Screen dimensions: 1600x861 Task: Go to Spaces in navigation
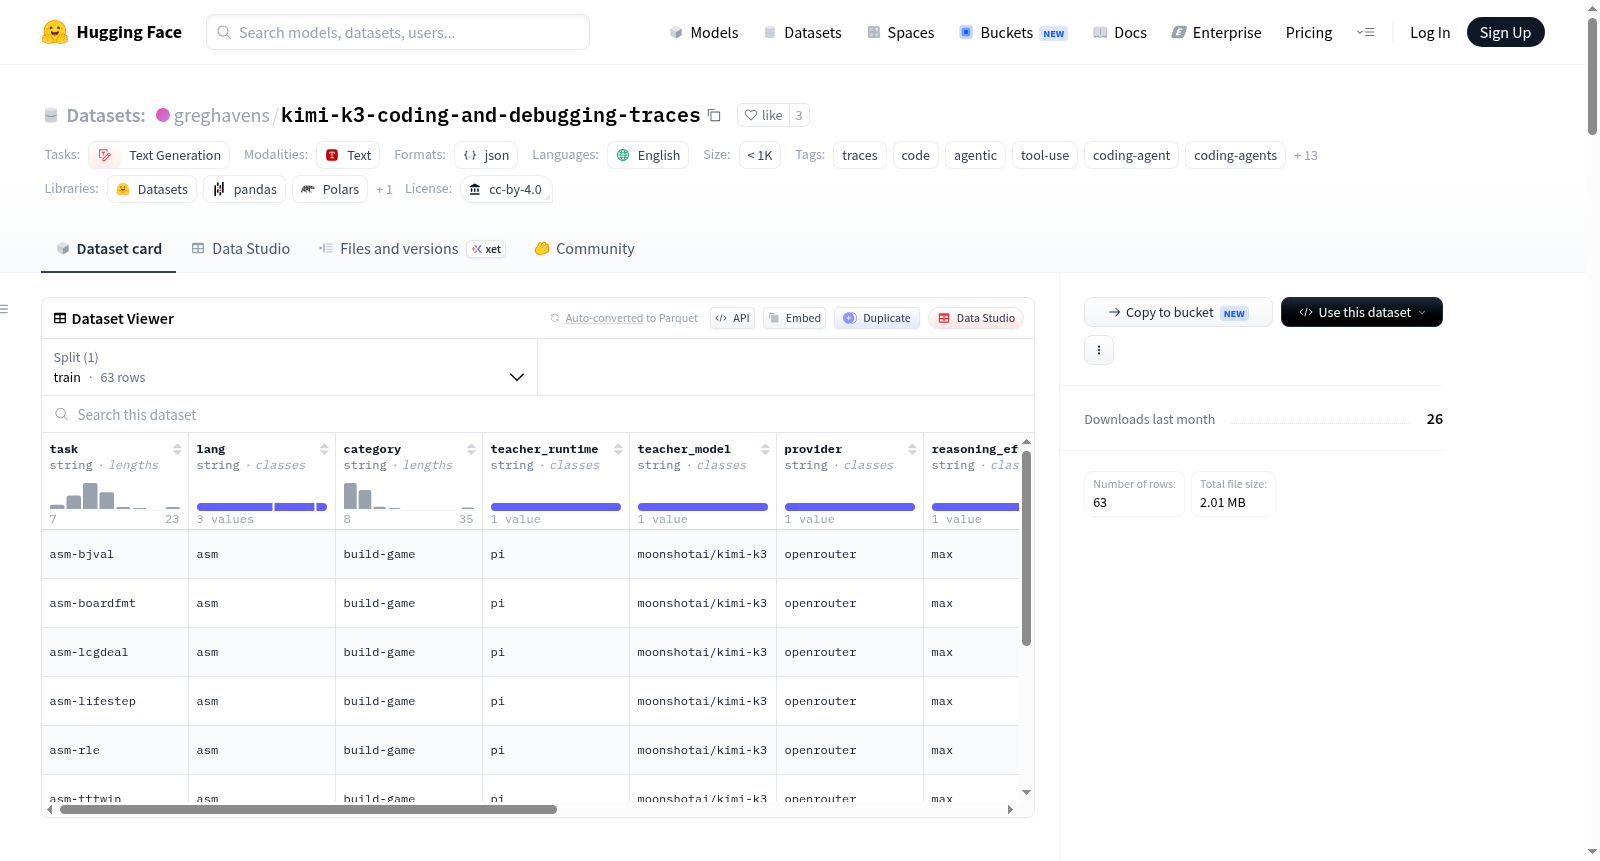click(x=900, y=32)
